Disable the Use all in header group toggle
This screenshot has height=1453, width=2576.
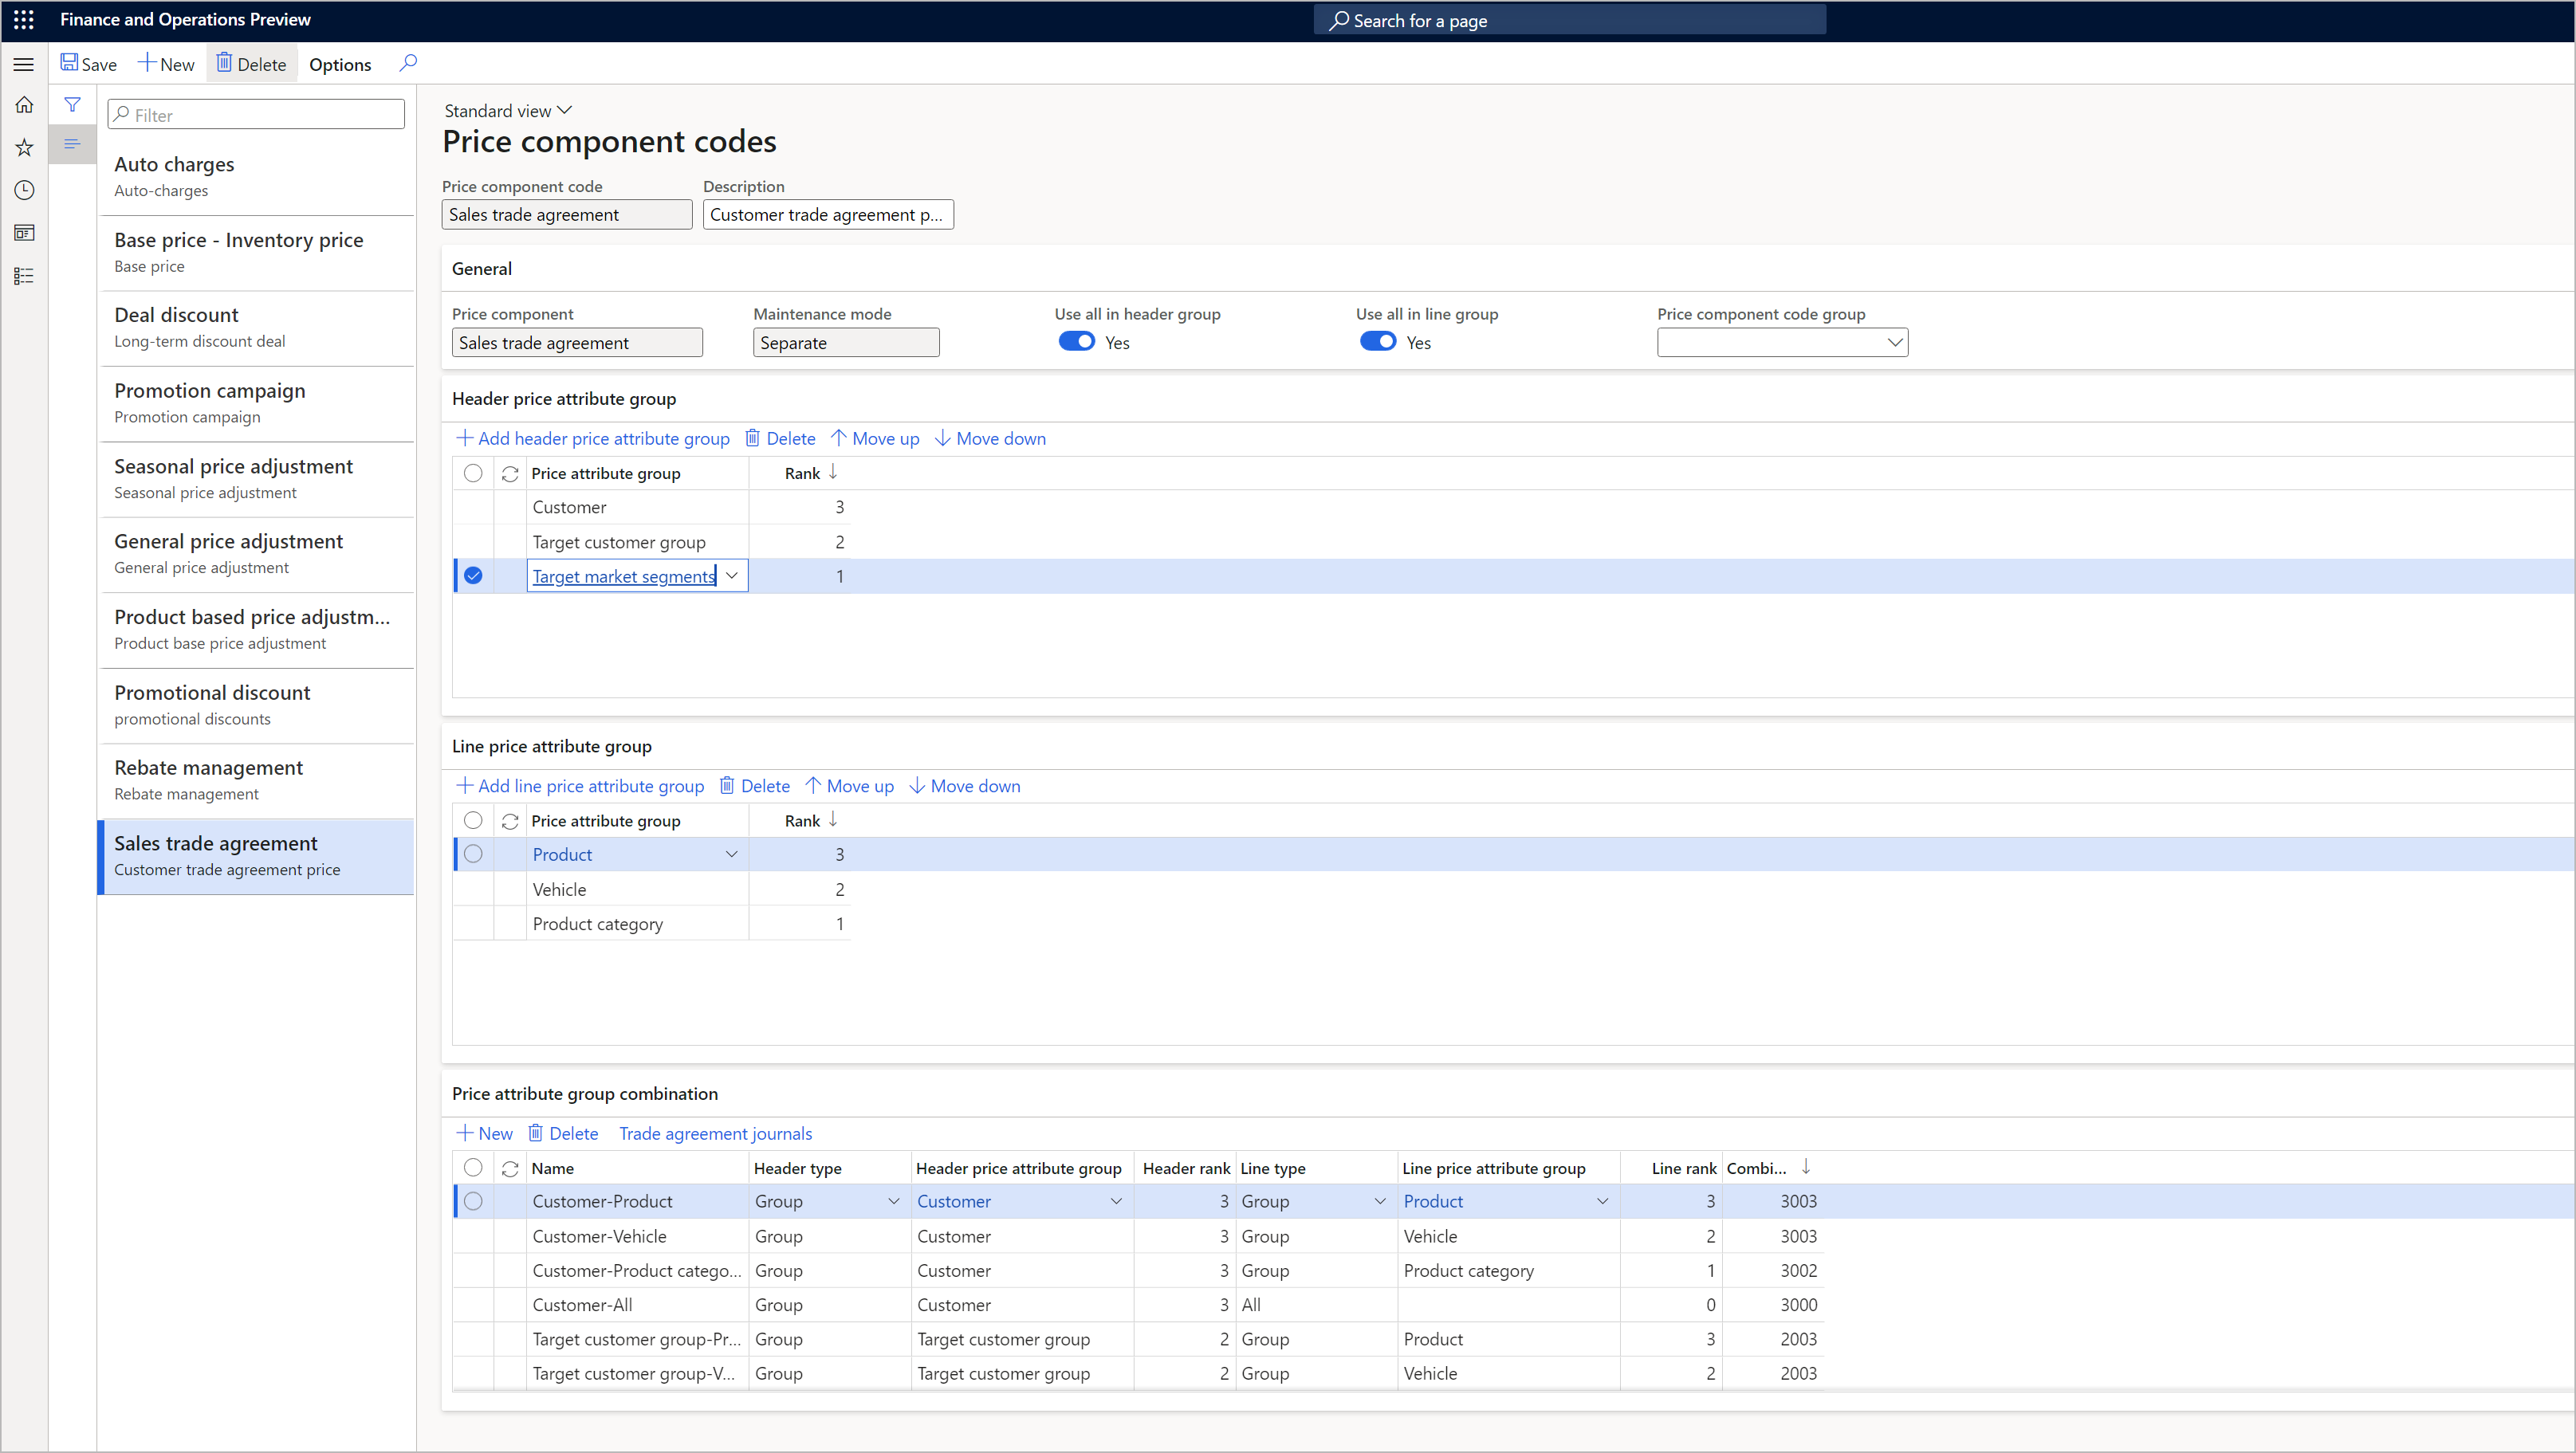(x=1076, y=341)
